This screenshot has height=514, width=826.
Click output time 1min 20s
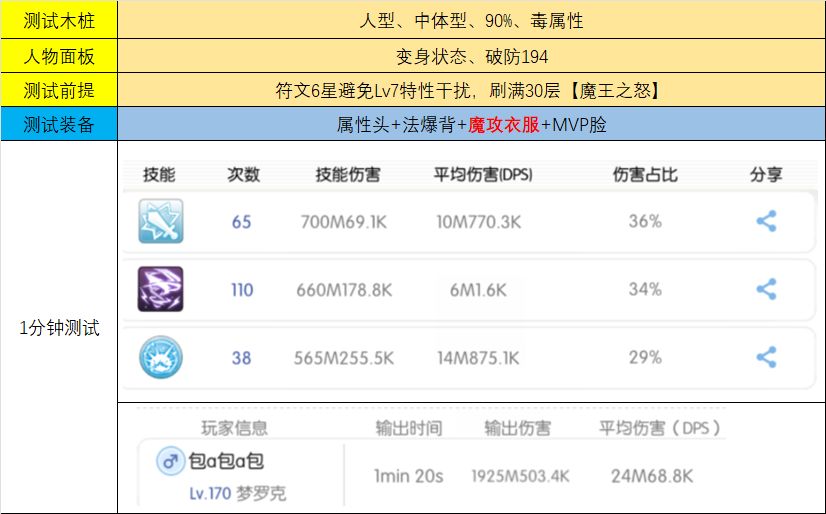click(409, 476)
